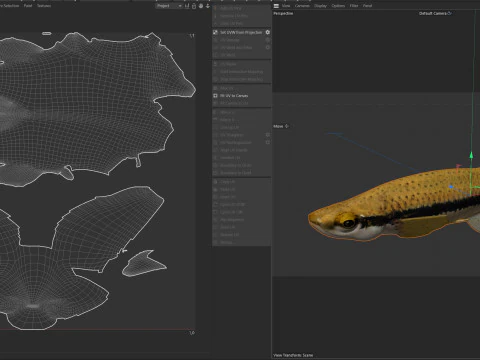Open UV Unwrap options gear
Screen dimensions: 480x360
pyautogui.click(x=268, y=40)
